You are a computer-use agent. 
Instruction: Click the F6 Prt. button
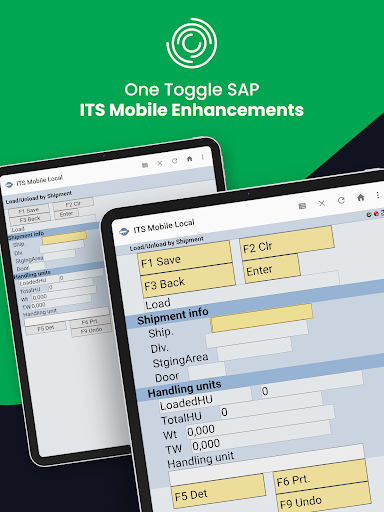[x=321, y=477]
